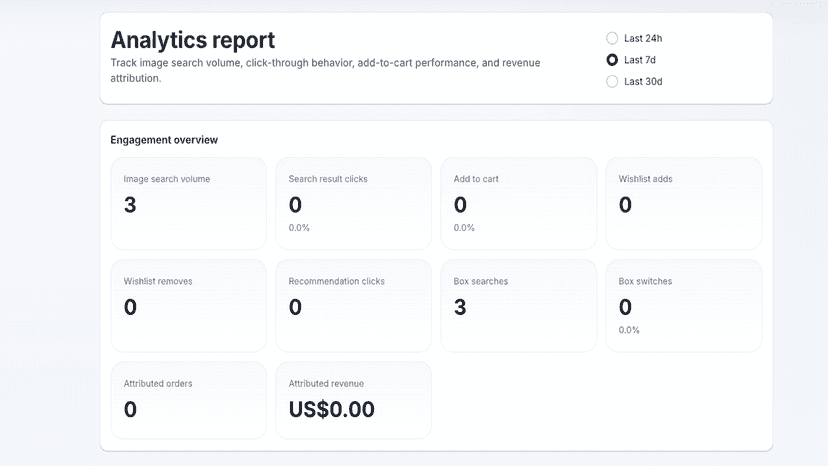Click the value 3 under Image search volume
This screenshot has width=828, height=466.
(130, 205)
